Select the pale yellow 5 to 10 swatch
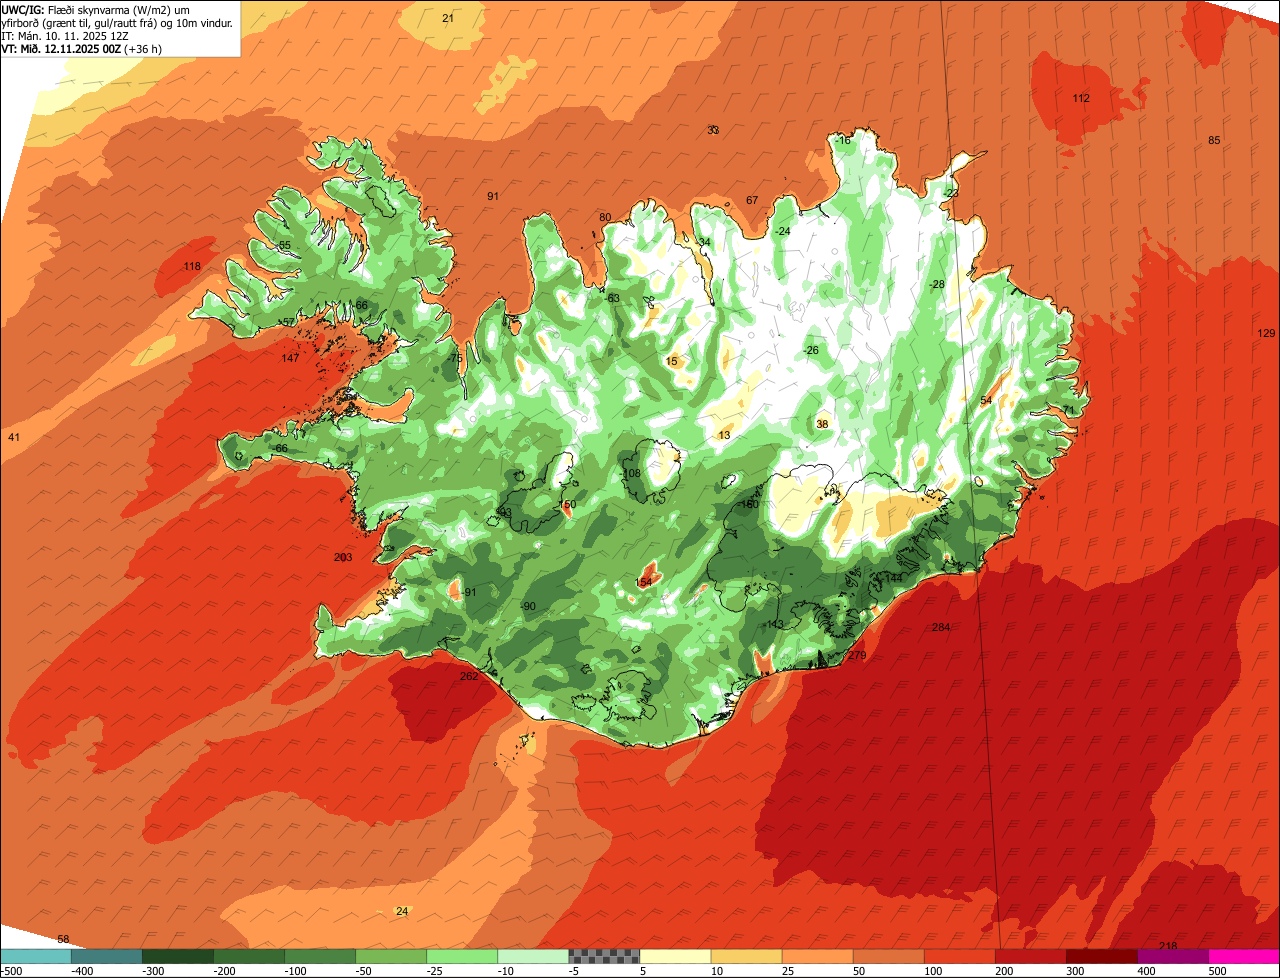The width and height of the screenshot is (1280, 978). click(x=675, y=955)
